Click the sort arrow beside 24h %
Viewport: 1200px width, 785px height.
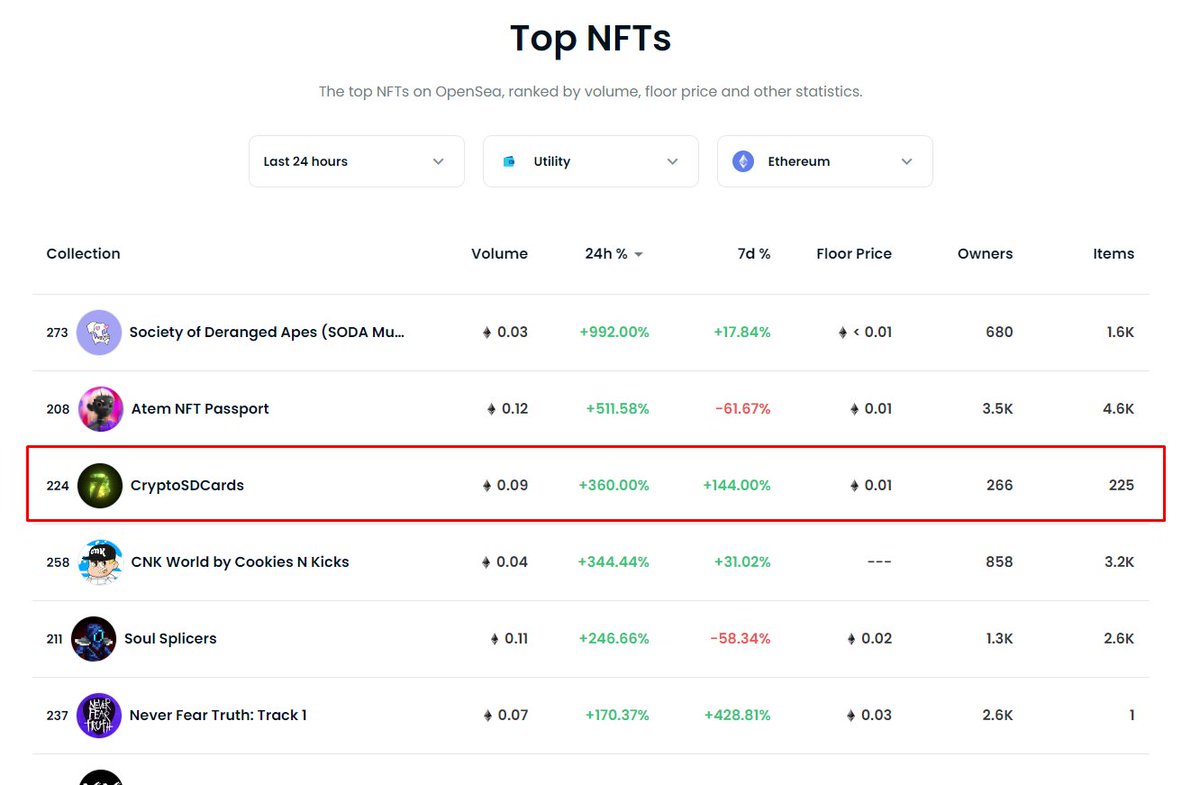pyautogui.click(x=639, y=255)
